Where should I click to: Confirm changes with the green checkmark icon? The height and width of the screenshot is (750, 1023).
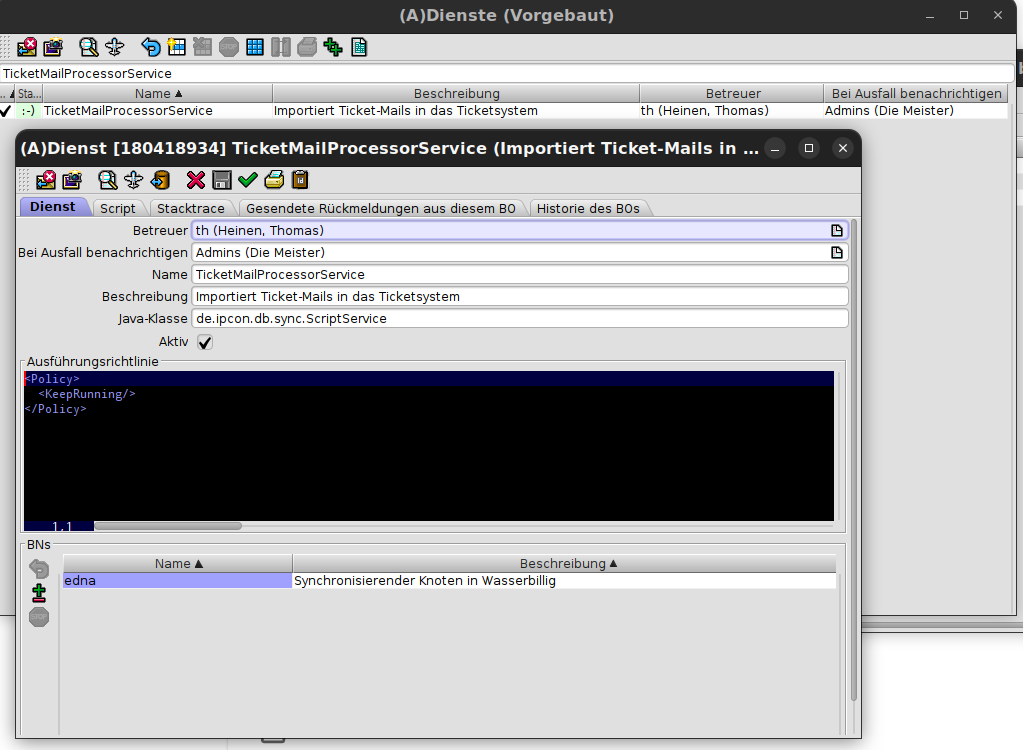247,180
